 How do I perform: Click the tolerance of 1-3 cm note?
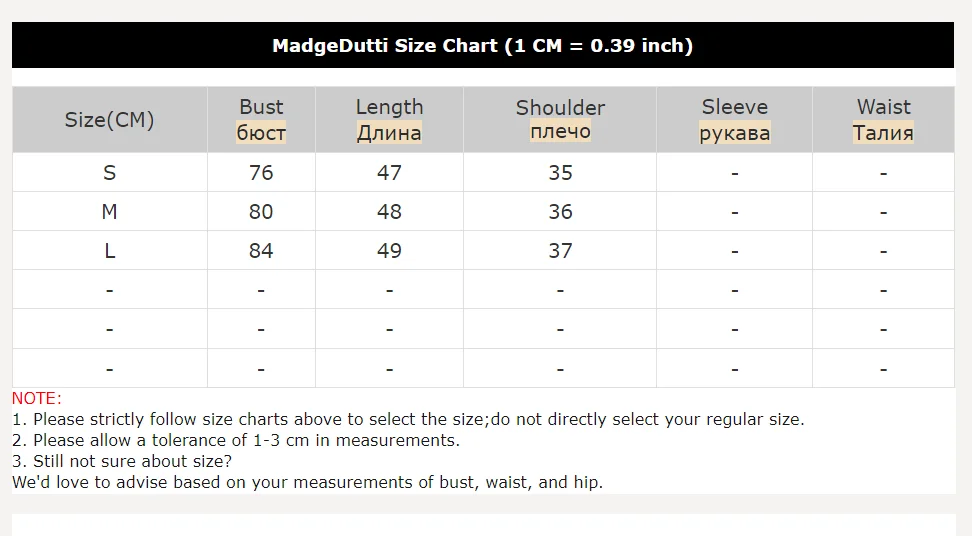click(236, 440)
